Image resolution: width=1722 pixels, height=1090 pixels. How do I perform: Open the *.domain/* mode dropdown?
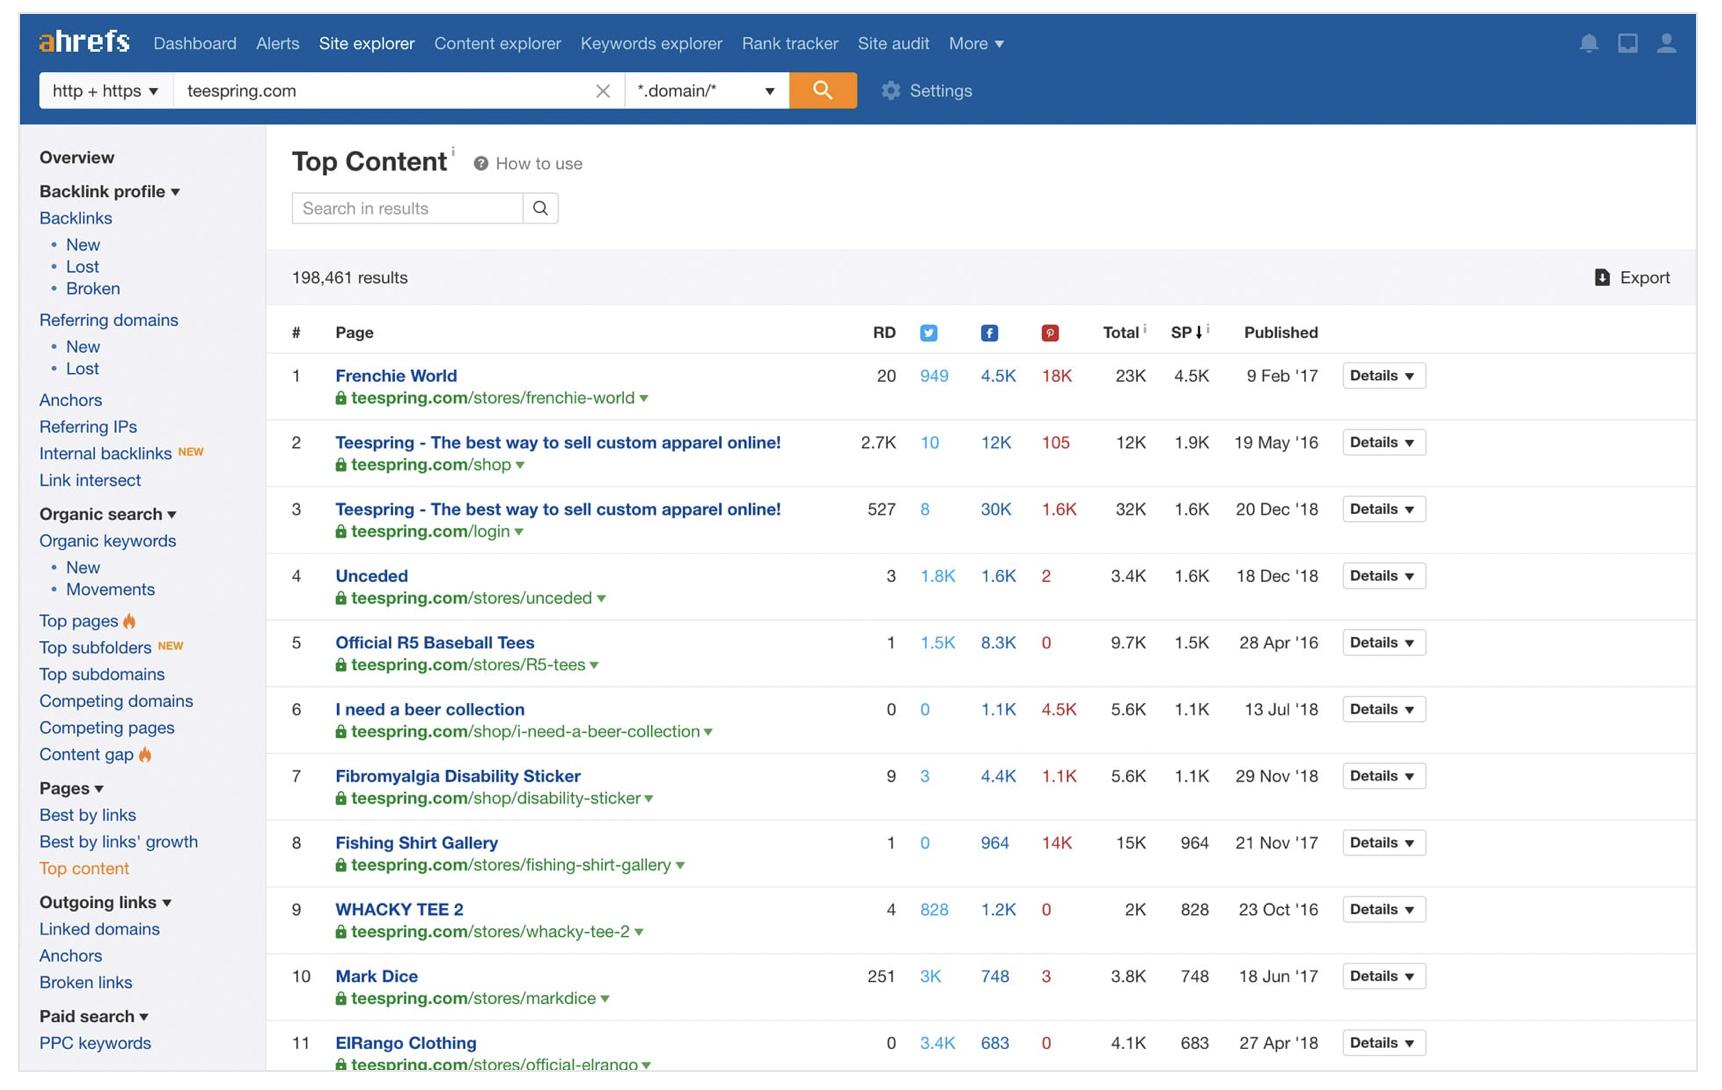(706, 91)
